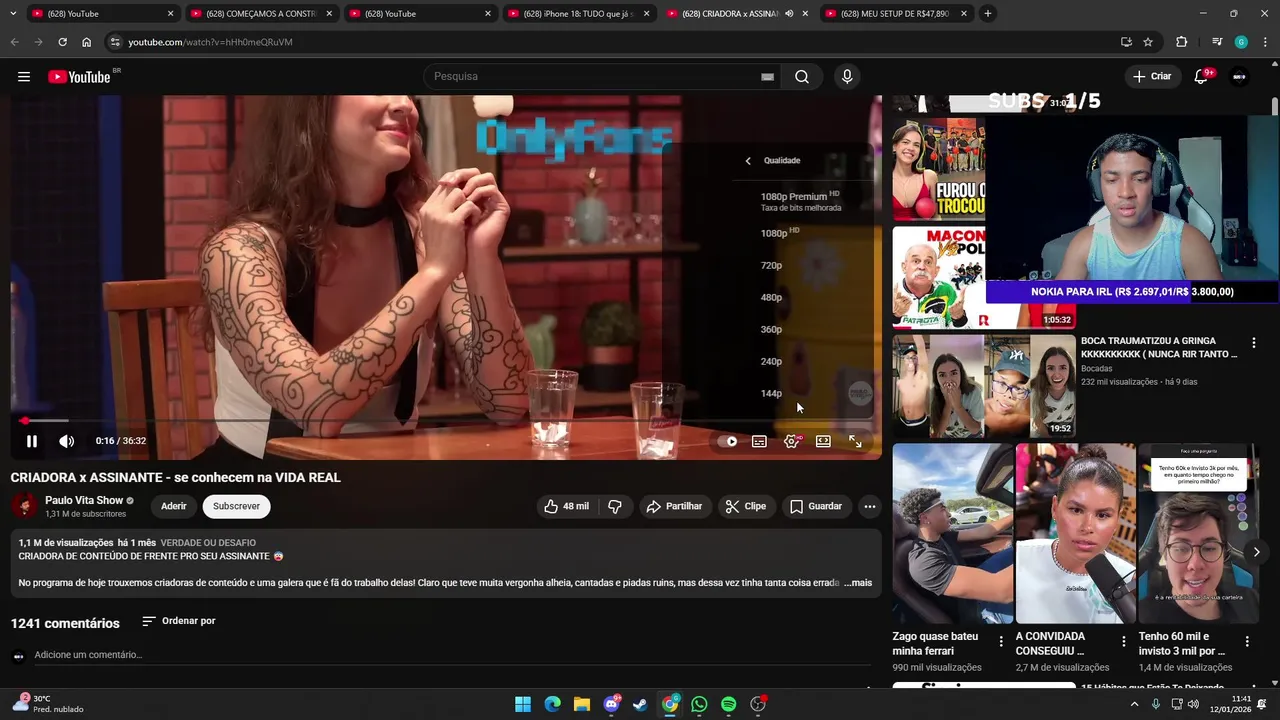Open Windows Start menu
Image resolution: width=1280 pixels, height=720 pixels.
point(523,705)
